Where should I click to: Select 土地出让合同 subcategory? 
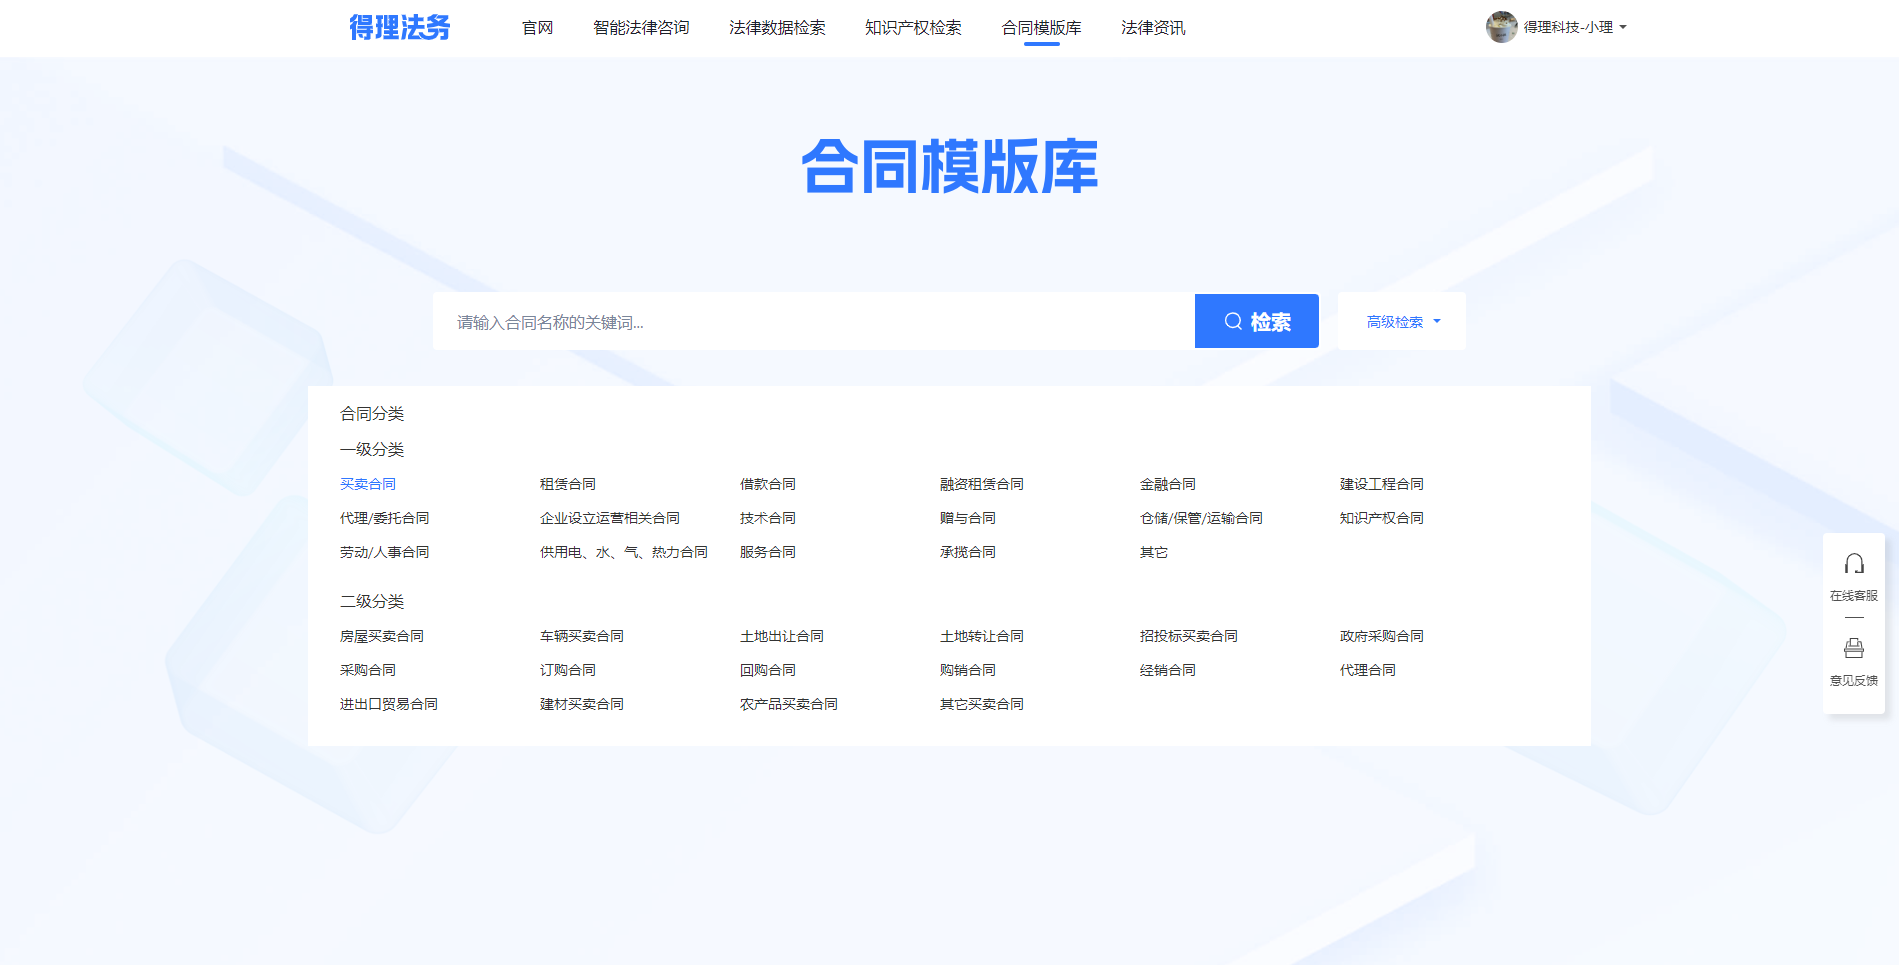782,636
